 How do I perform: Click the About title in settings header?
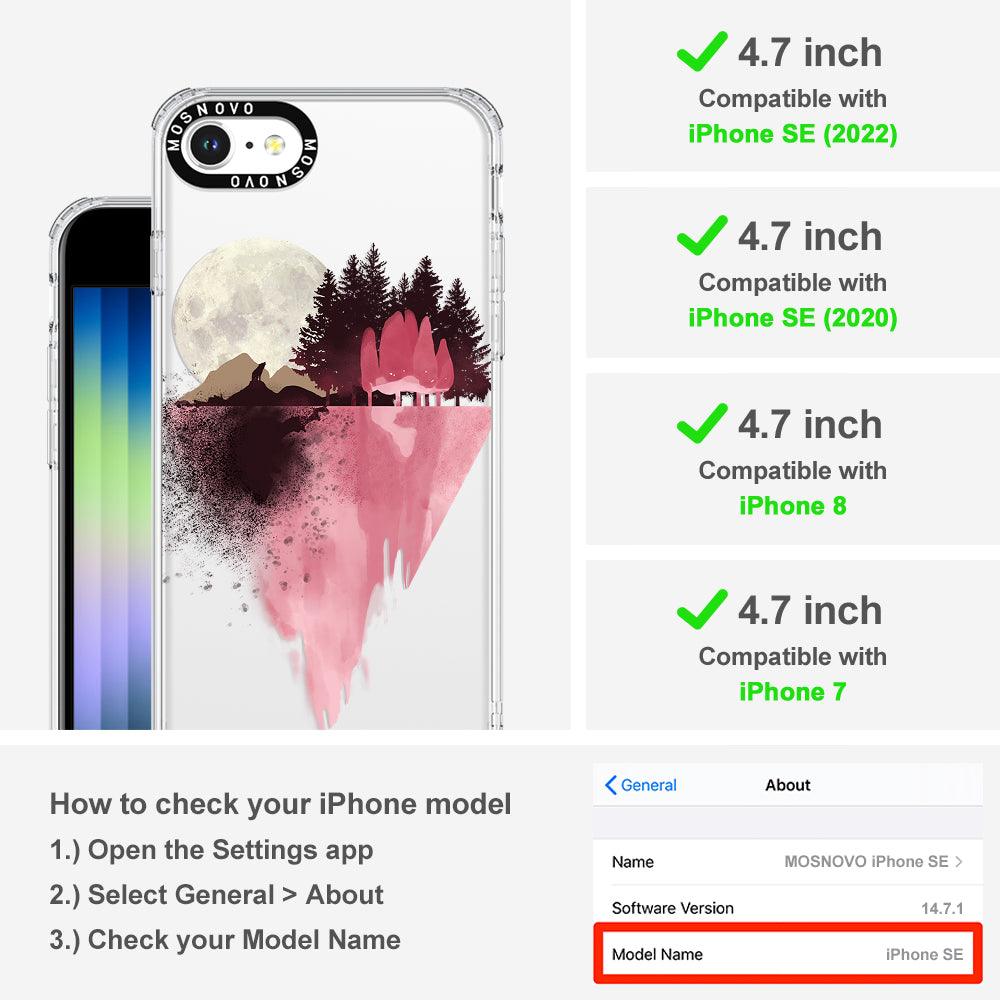(x=788, y=785)
